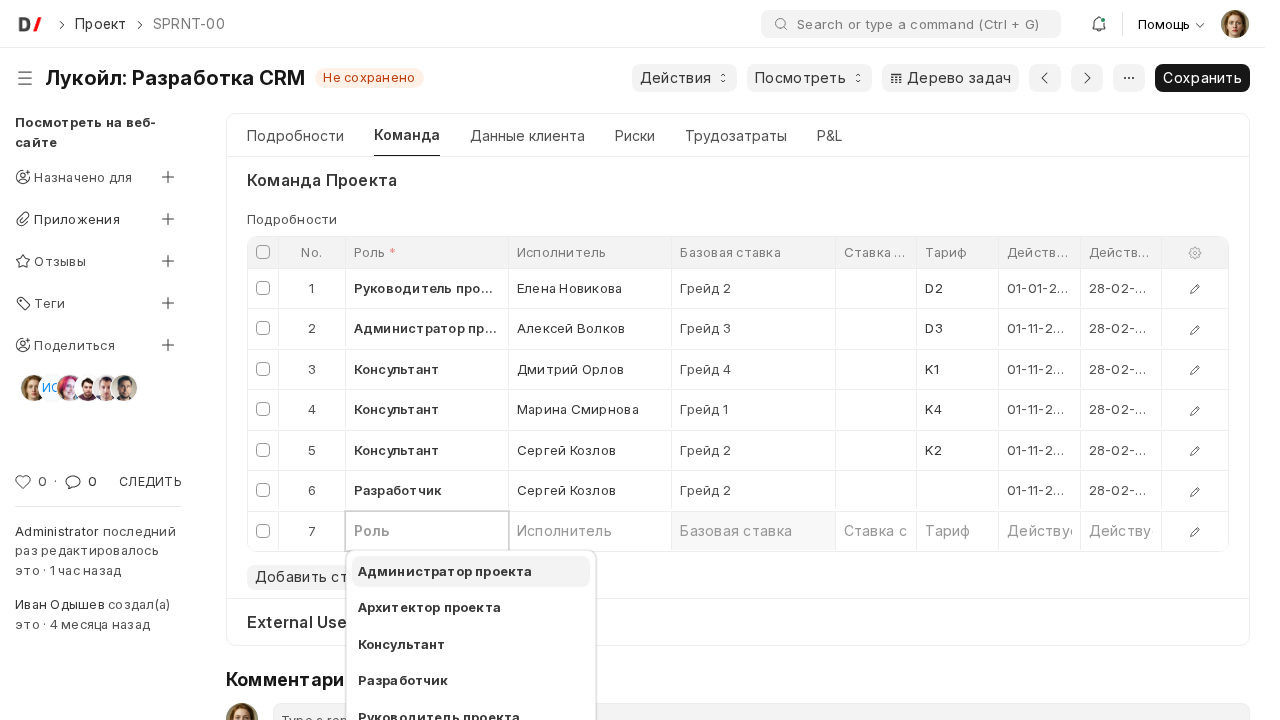1280x720 pixels.
Task: Select the K4 tariff cell
Action: (957, 409)
